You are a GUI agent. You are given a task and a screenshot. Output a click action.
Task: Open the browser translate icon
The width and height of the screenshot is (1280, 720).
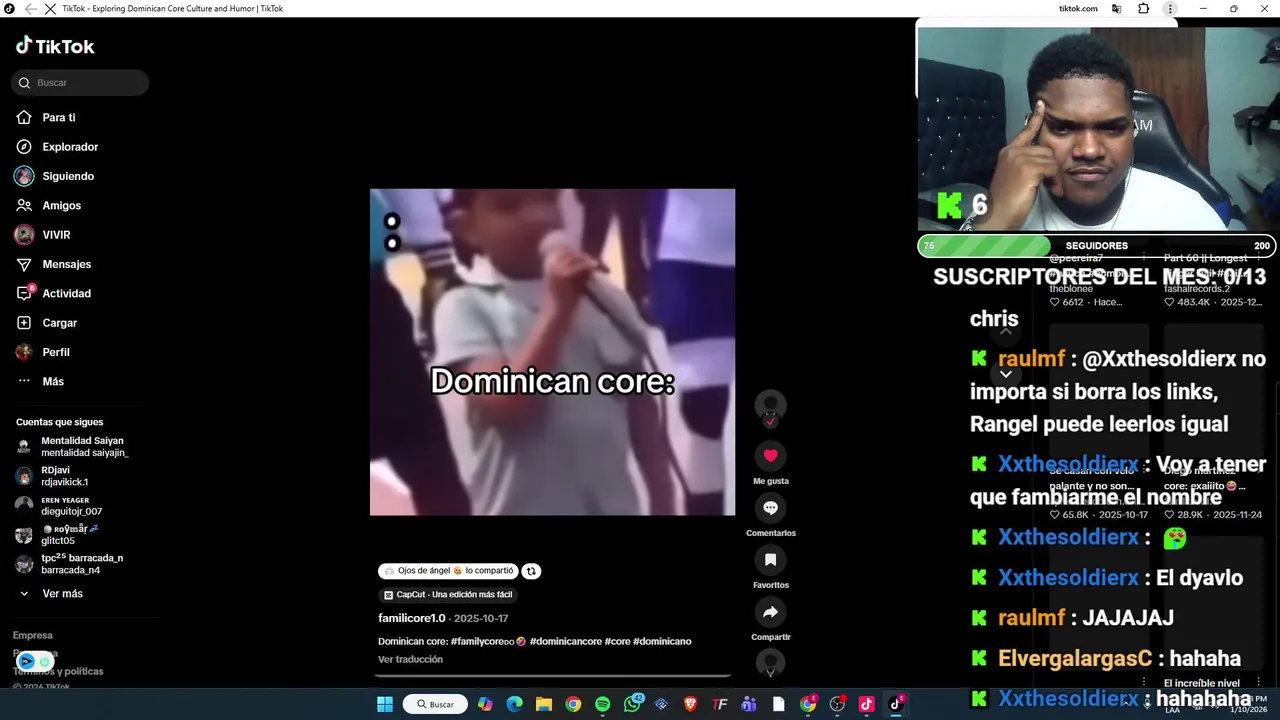[x=1116, y=8]
